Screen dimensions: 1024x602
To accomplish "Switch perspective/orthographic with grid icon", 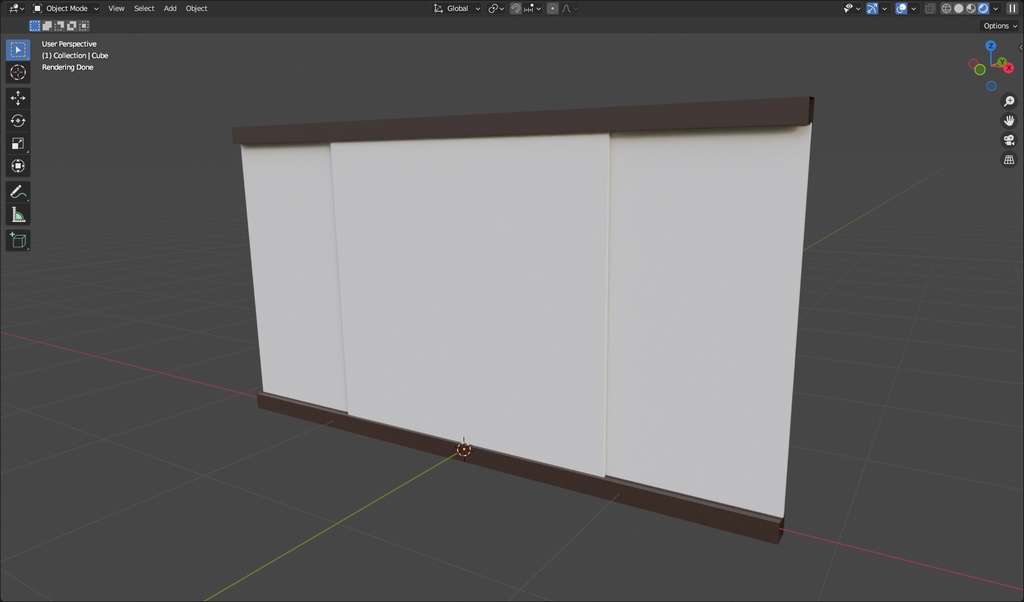I will point(1009,160).
